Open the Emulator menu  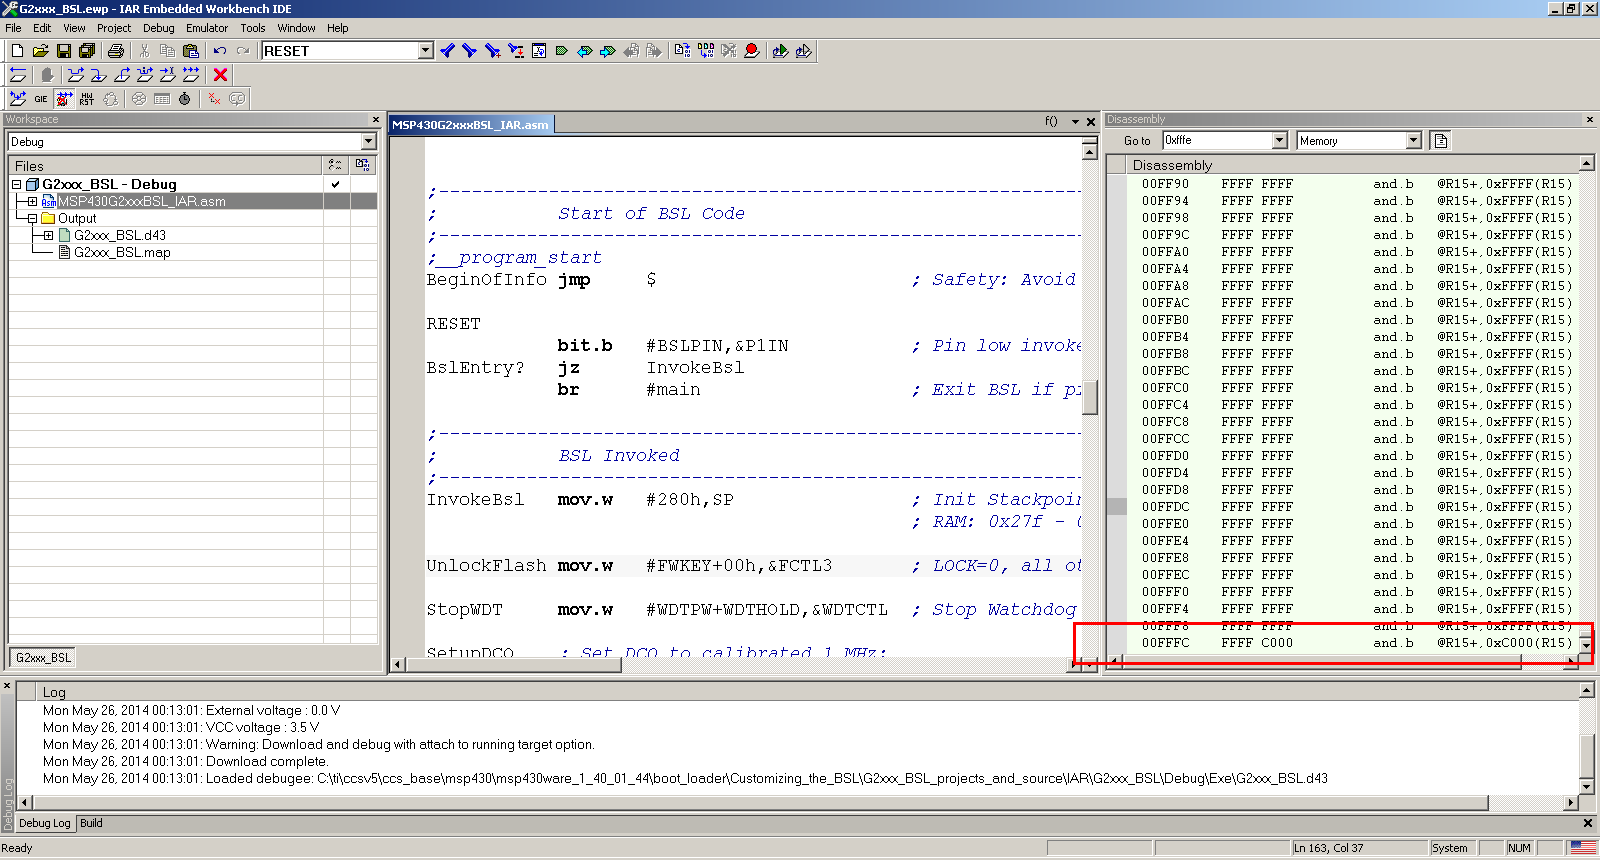coord(206,28)
